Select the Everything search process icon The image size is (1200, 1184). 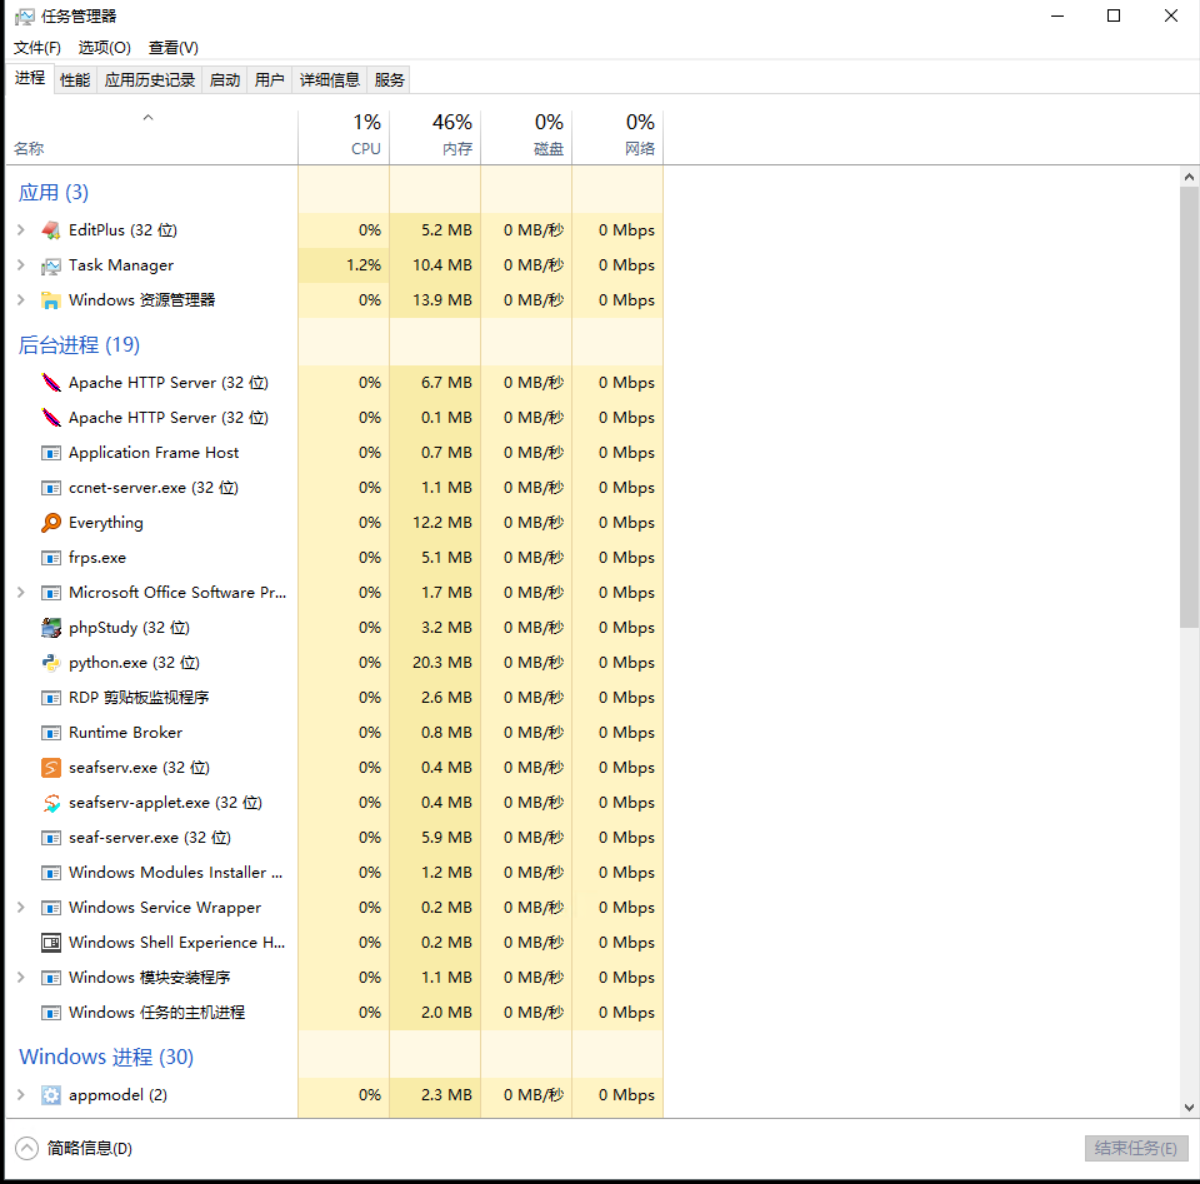pos(51,523)
